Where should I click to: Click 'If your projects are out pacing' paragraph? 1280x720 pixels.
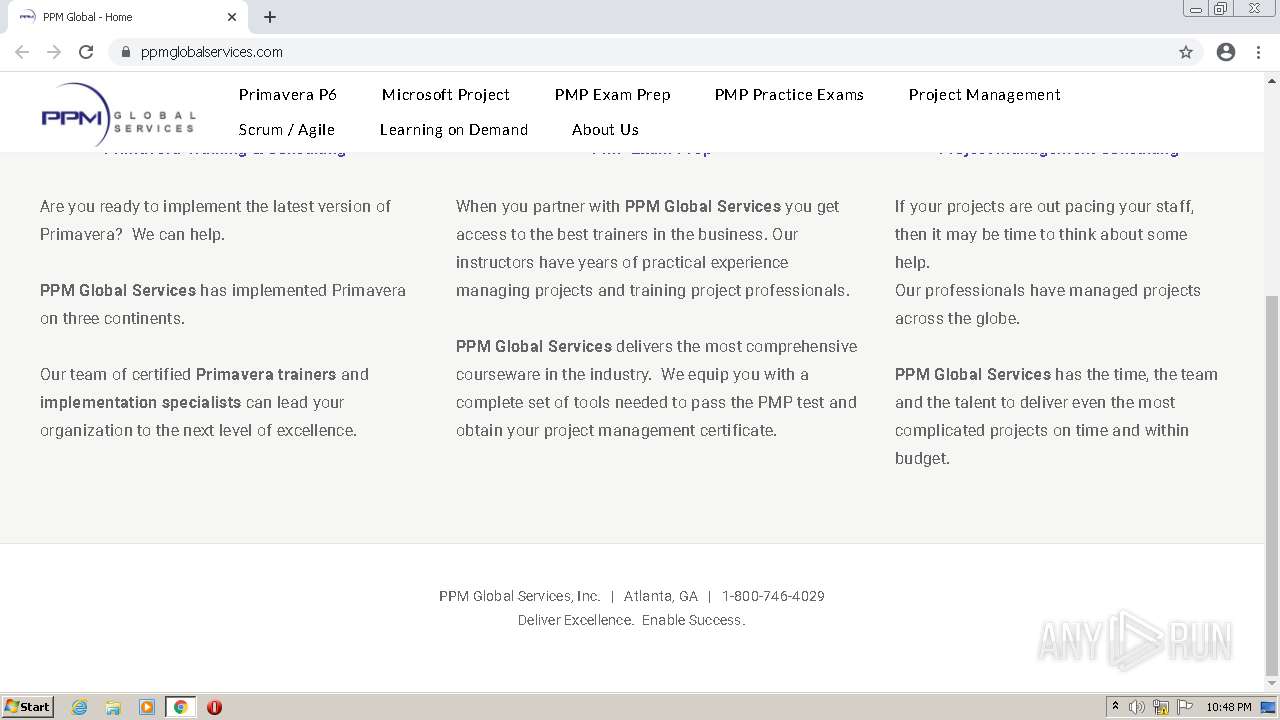pyautogui.click(x=1044, y=234)
